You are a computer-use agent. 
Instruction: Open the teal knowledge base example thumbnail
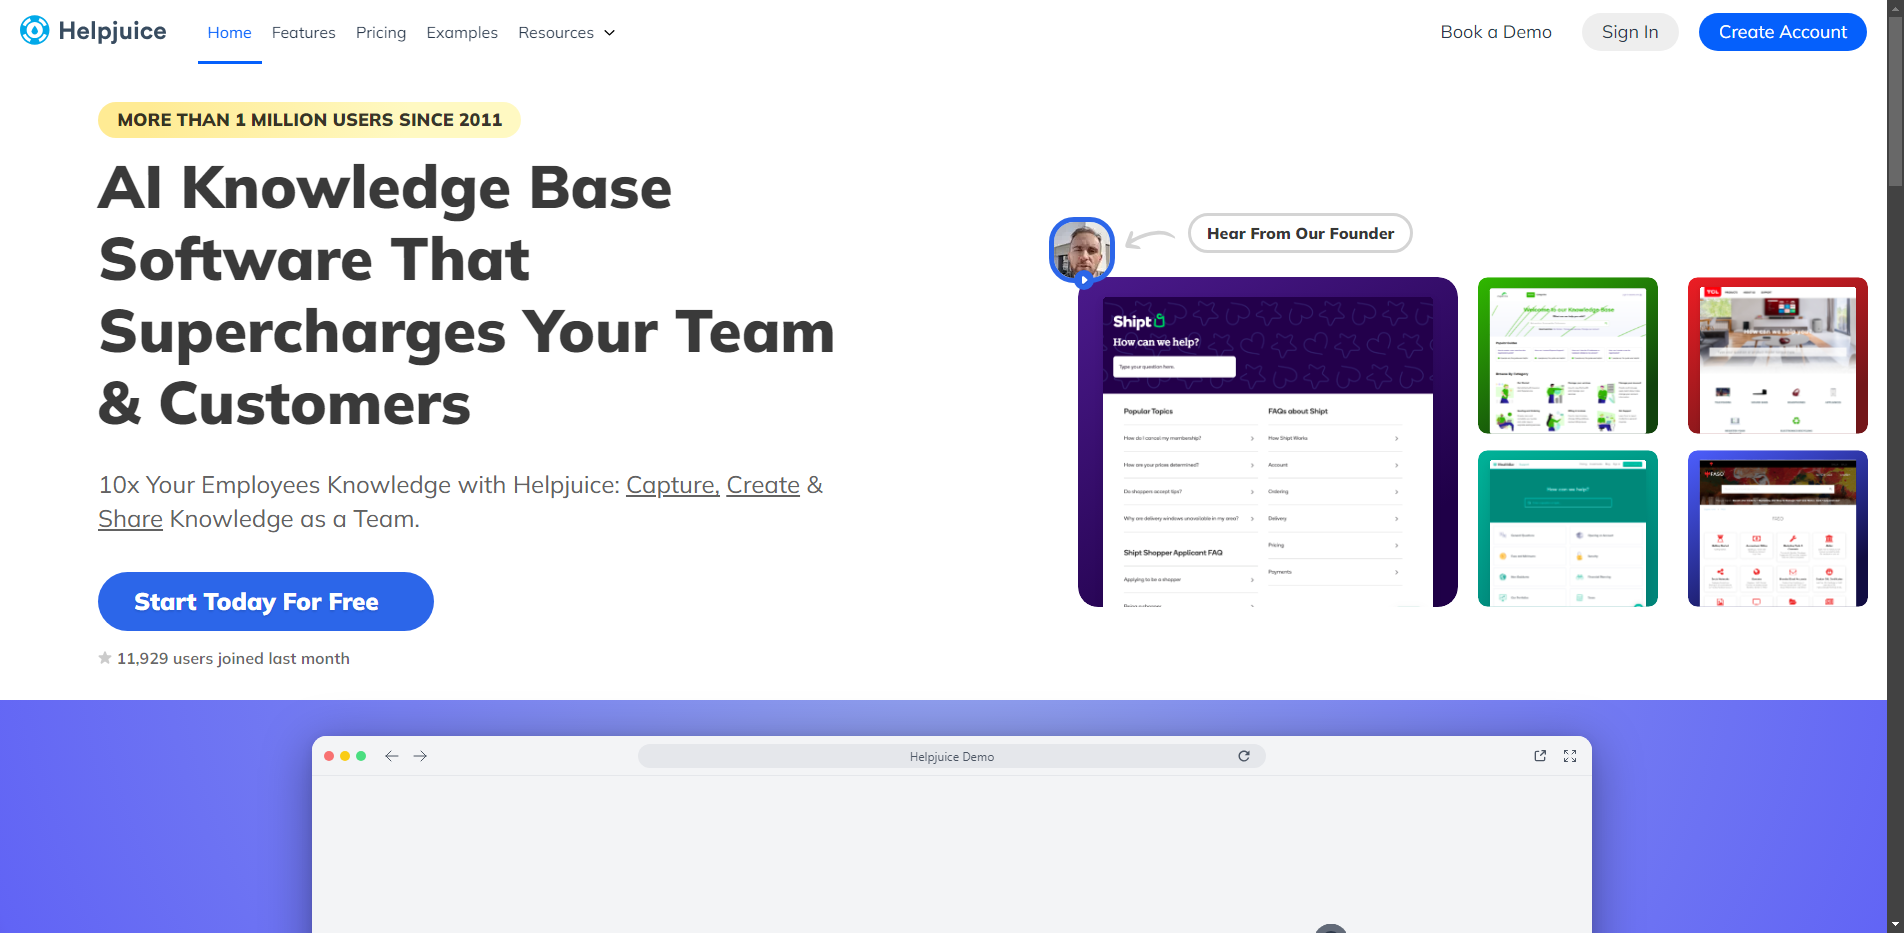(1568, 528)
